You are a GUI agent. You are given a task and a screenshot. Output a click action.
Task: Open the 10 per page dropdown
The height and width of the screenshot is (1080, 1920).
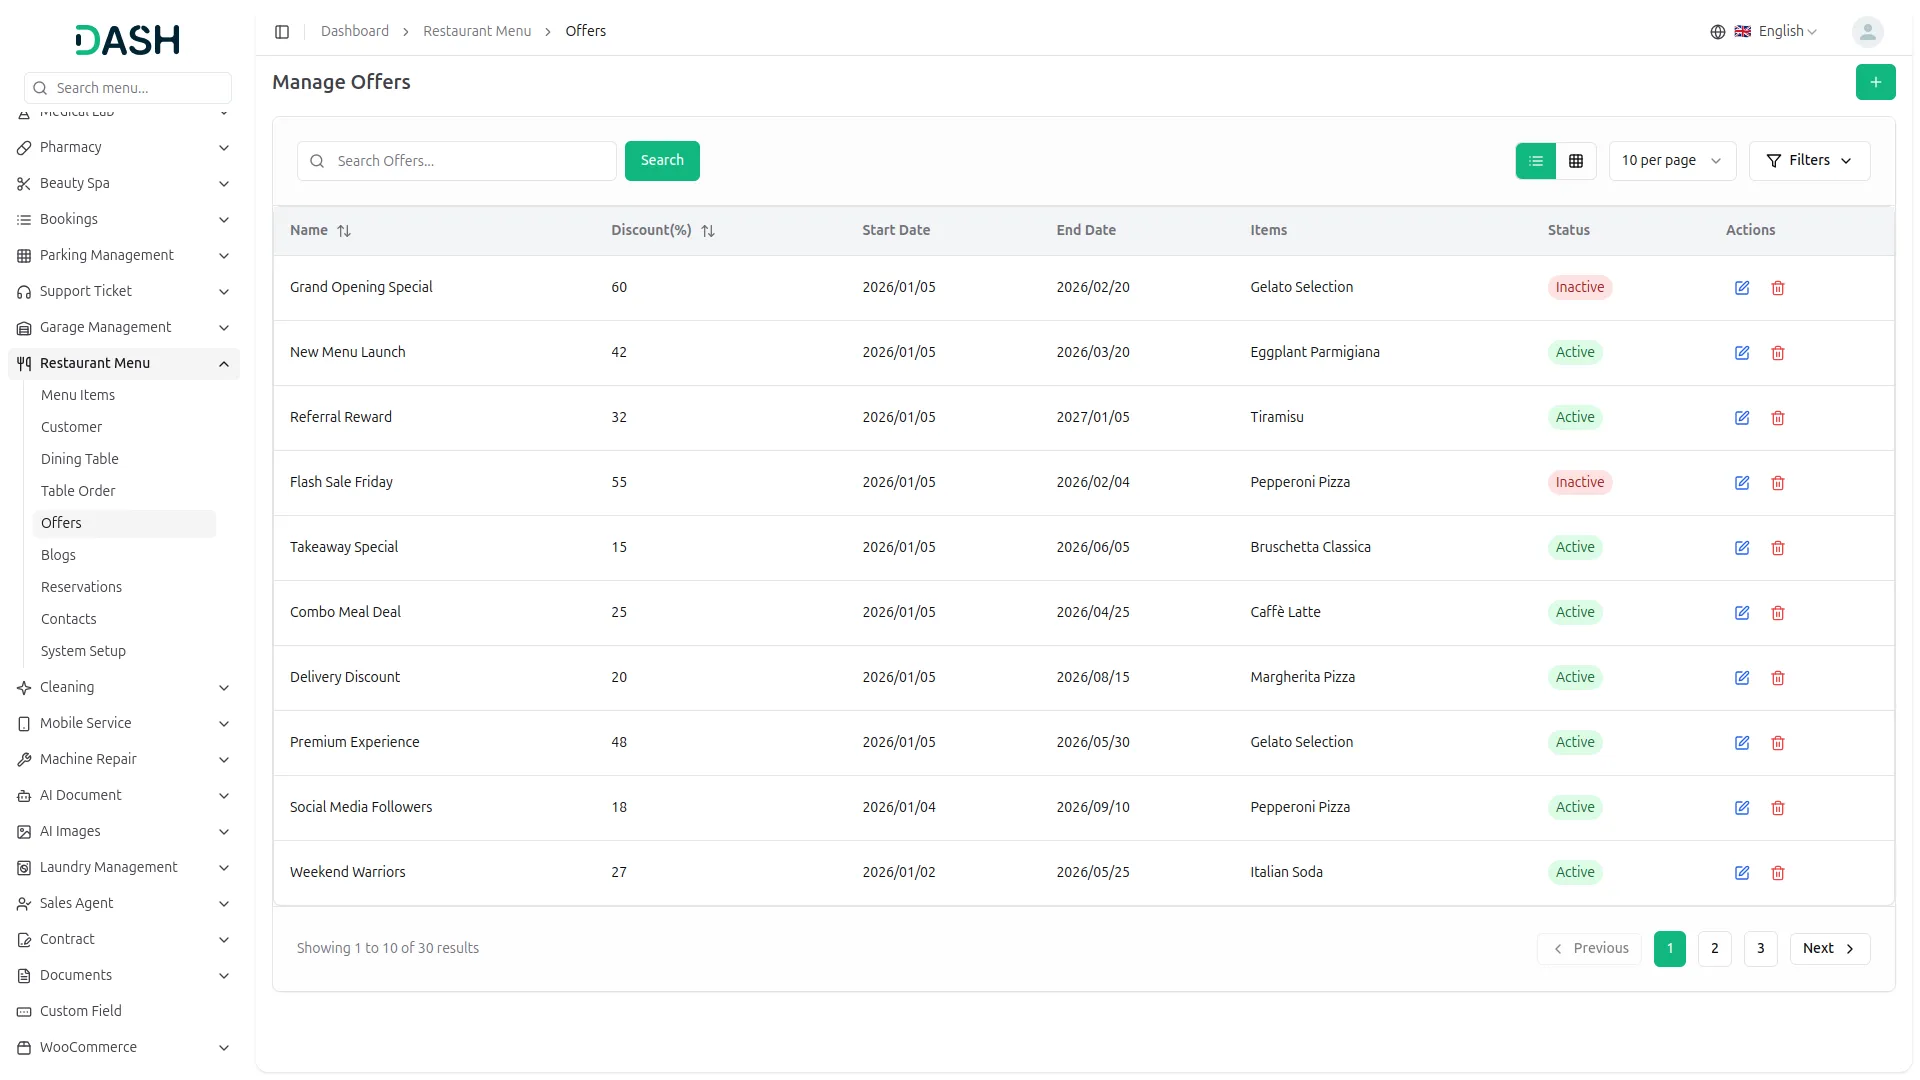click(1671, 161)
